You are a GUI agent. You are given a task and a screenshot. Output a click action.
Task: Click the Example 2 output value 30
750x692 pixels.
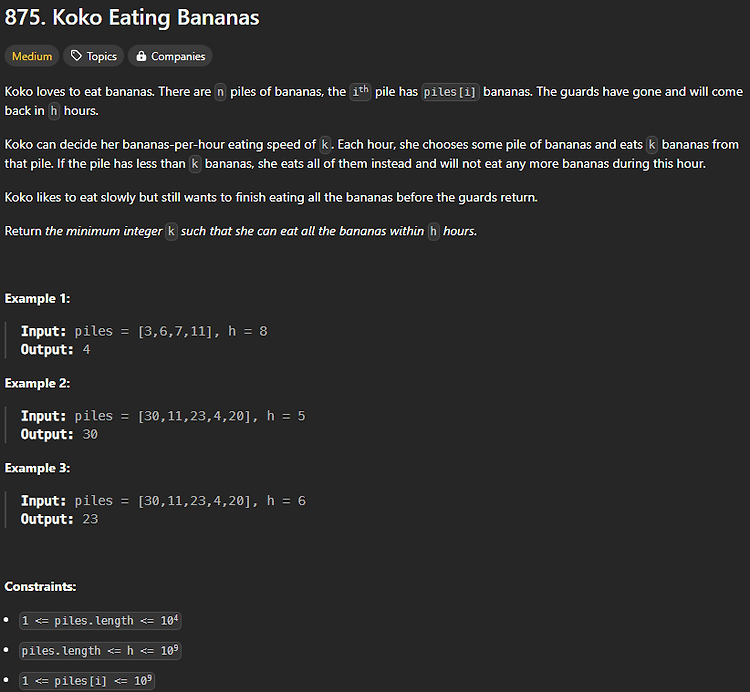click(90, 434)
